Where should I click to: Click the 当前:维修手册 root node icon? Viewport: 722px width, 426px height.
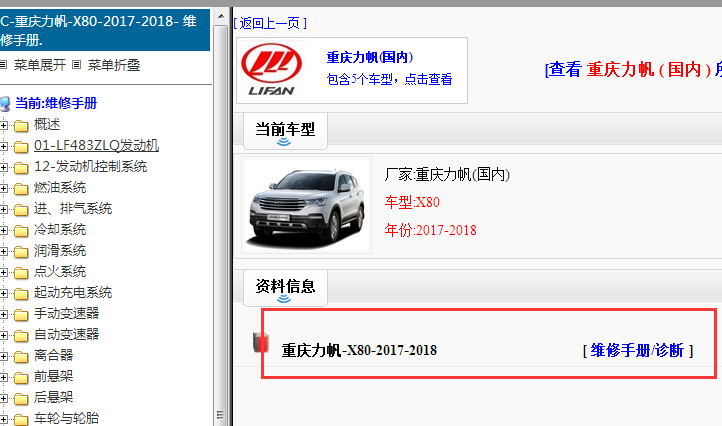(x=5, y=104)
